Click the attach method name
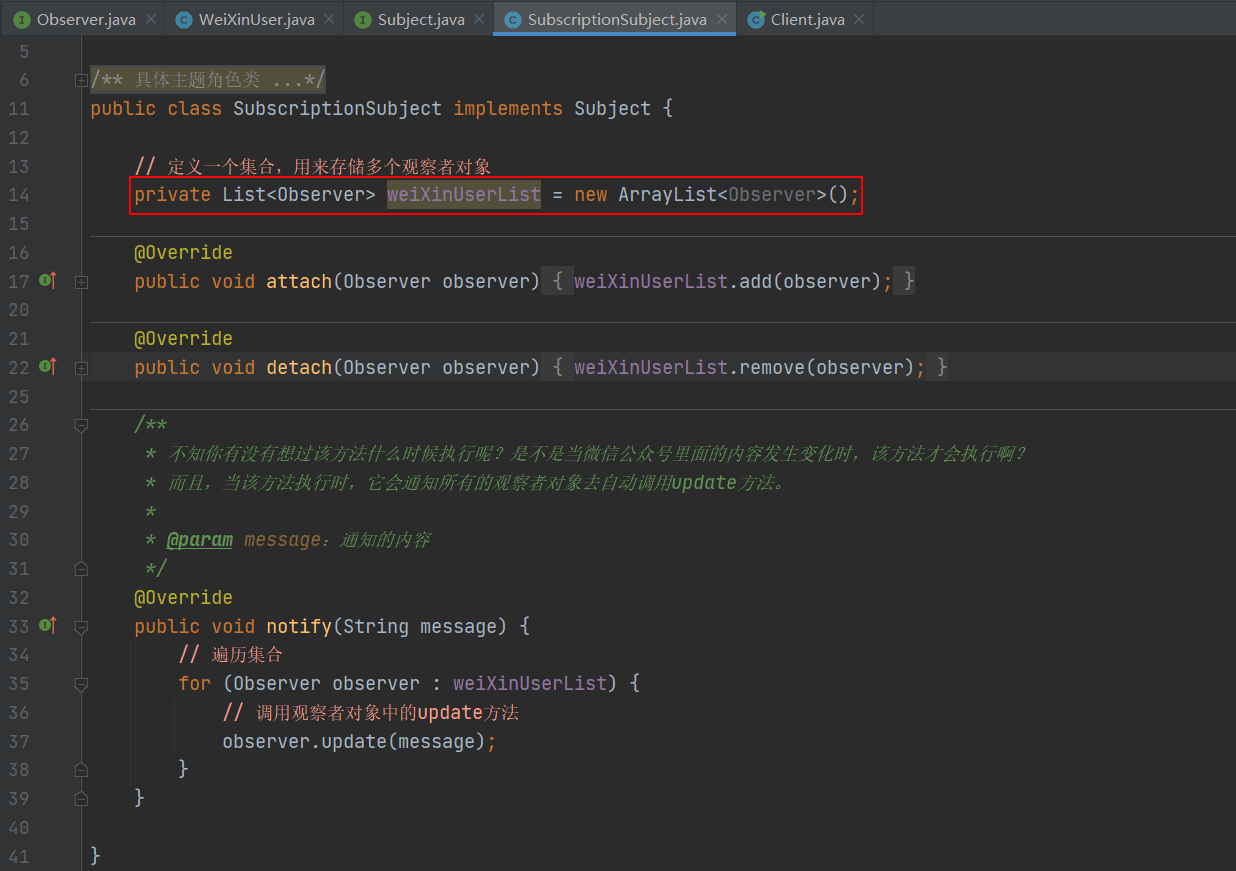The width and height of the screenshot is (1236, 871). [x=299, y=282]
